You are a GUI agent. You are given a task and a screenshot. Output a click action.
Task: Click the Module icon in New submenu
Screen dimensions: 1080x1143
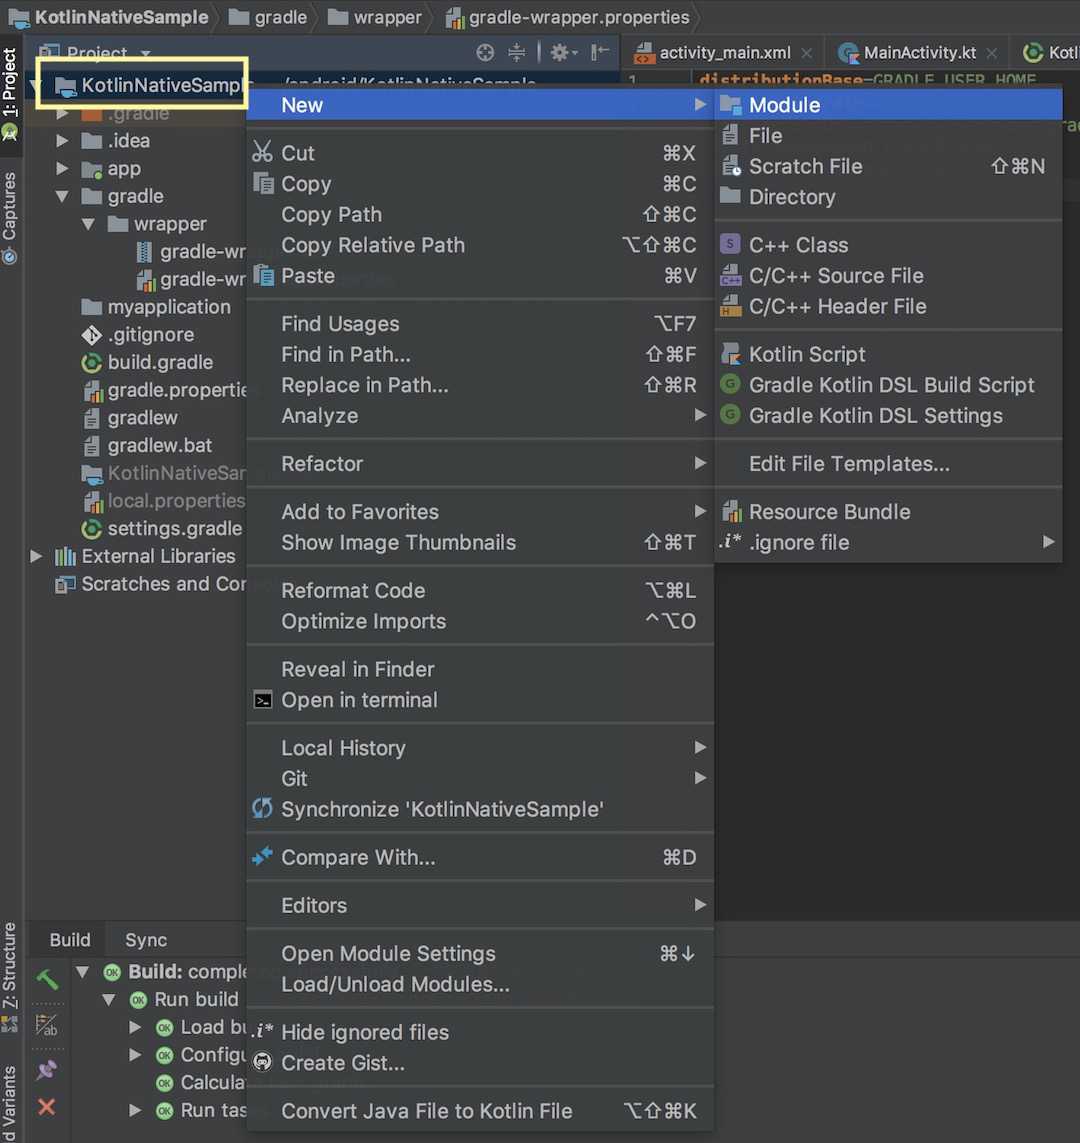(730, 105)
